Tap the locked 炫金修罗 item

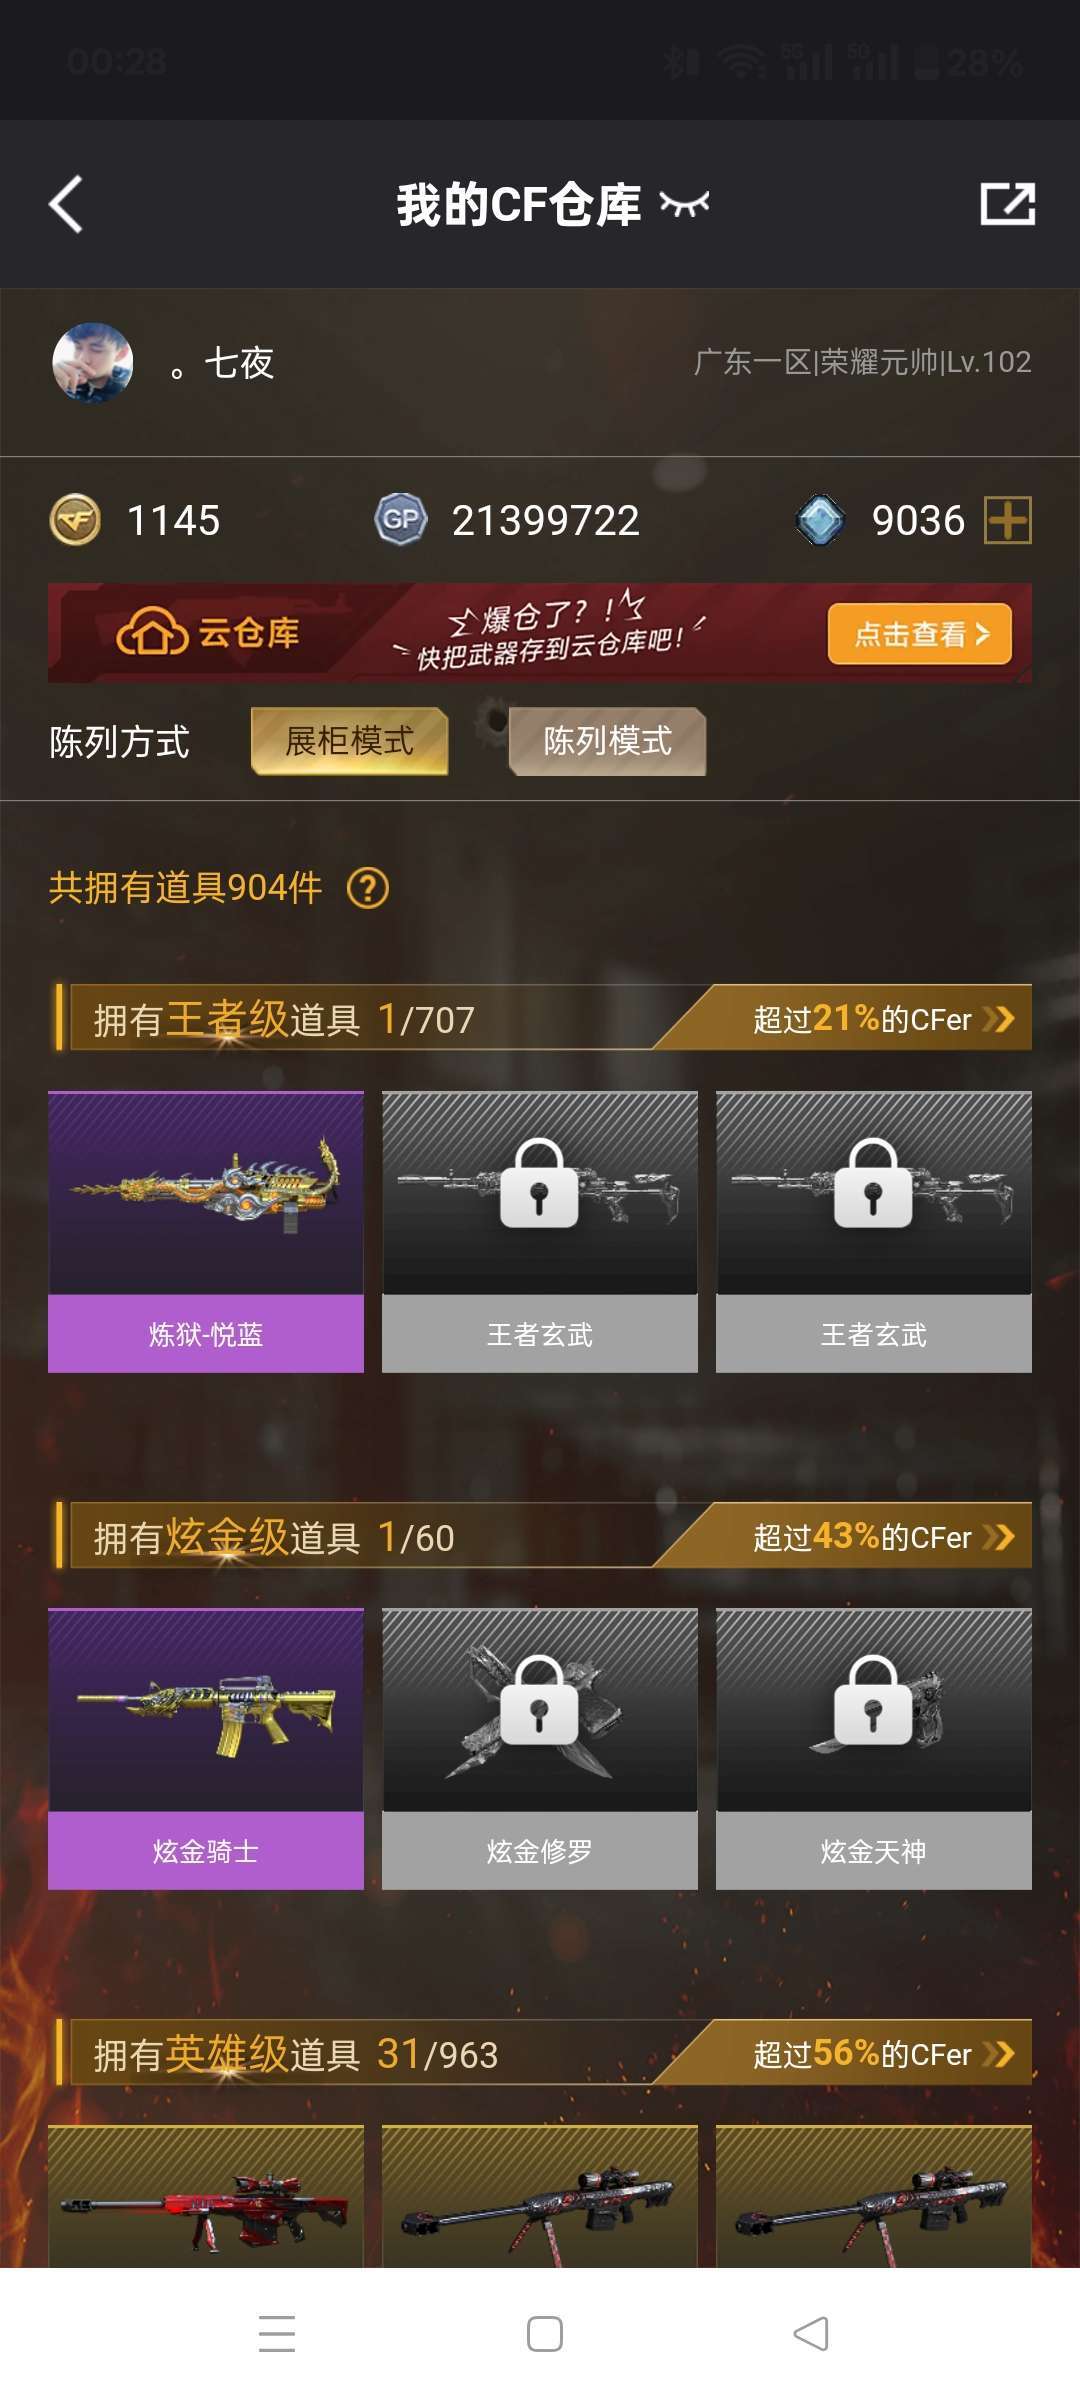pos(540,1749)
